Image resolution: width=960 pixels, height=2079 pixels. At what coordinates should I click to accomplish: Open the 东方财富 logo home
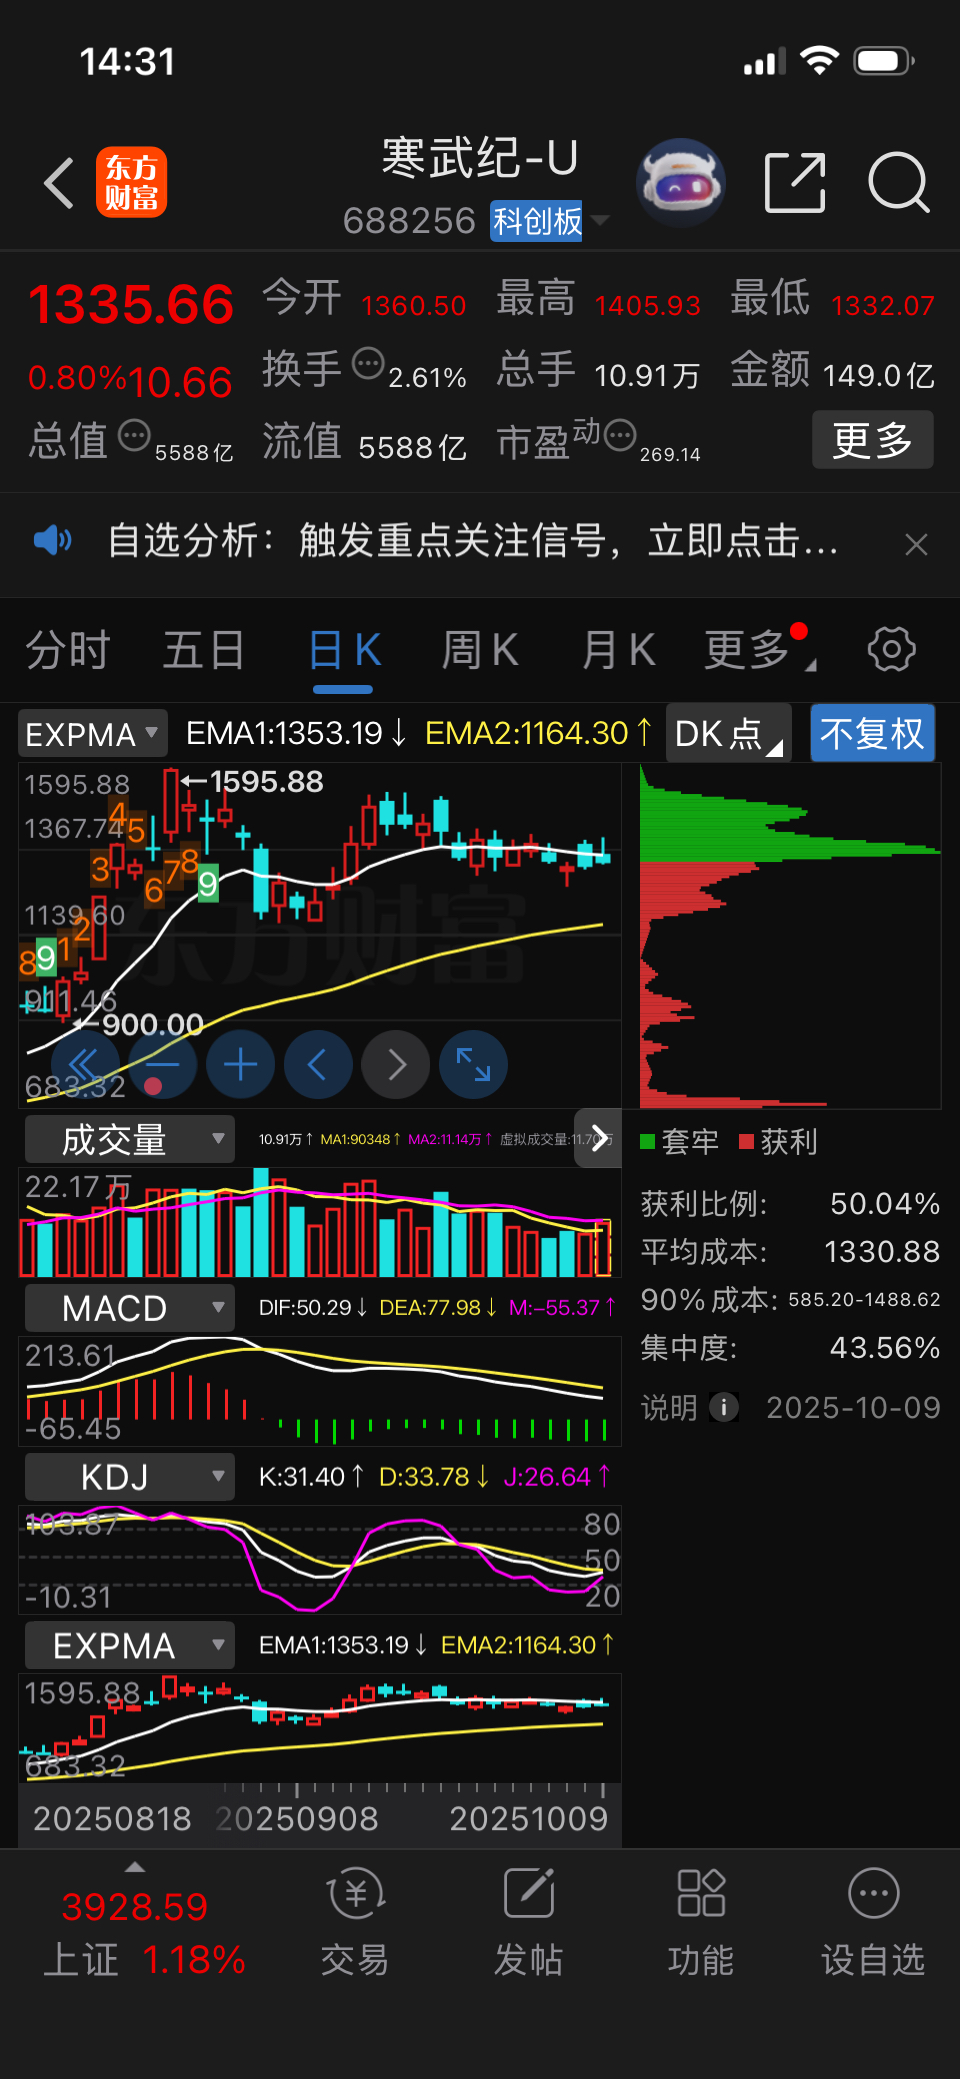131,182
